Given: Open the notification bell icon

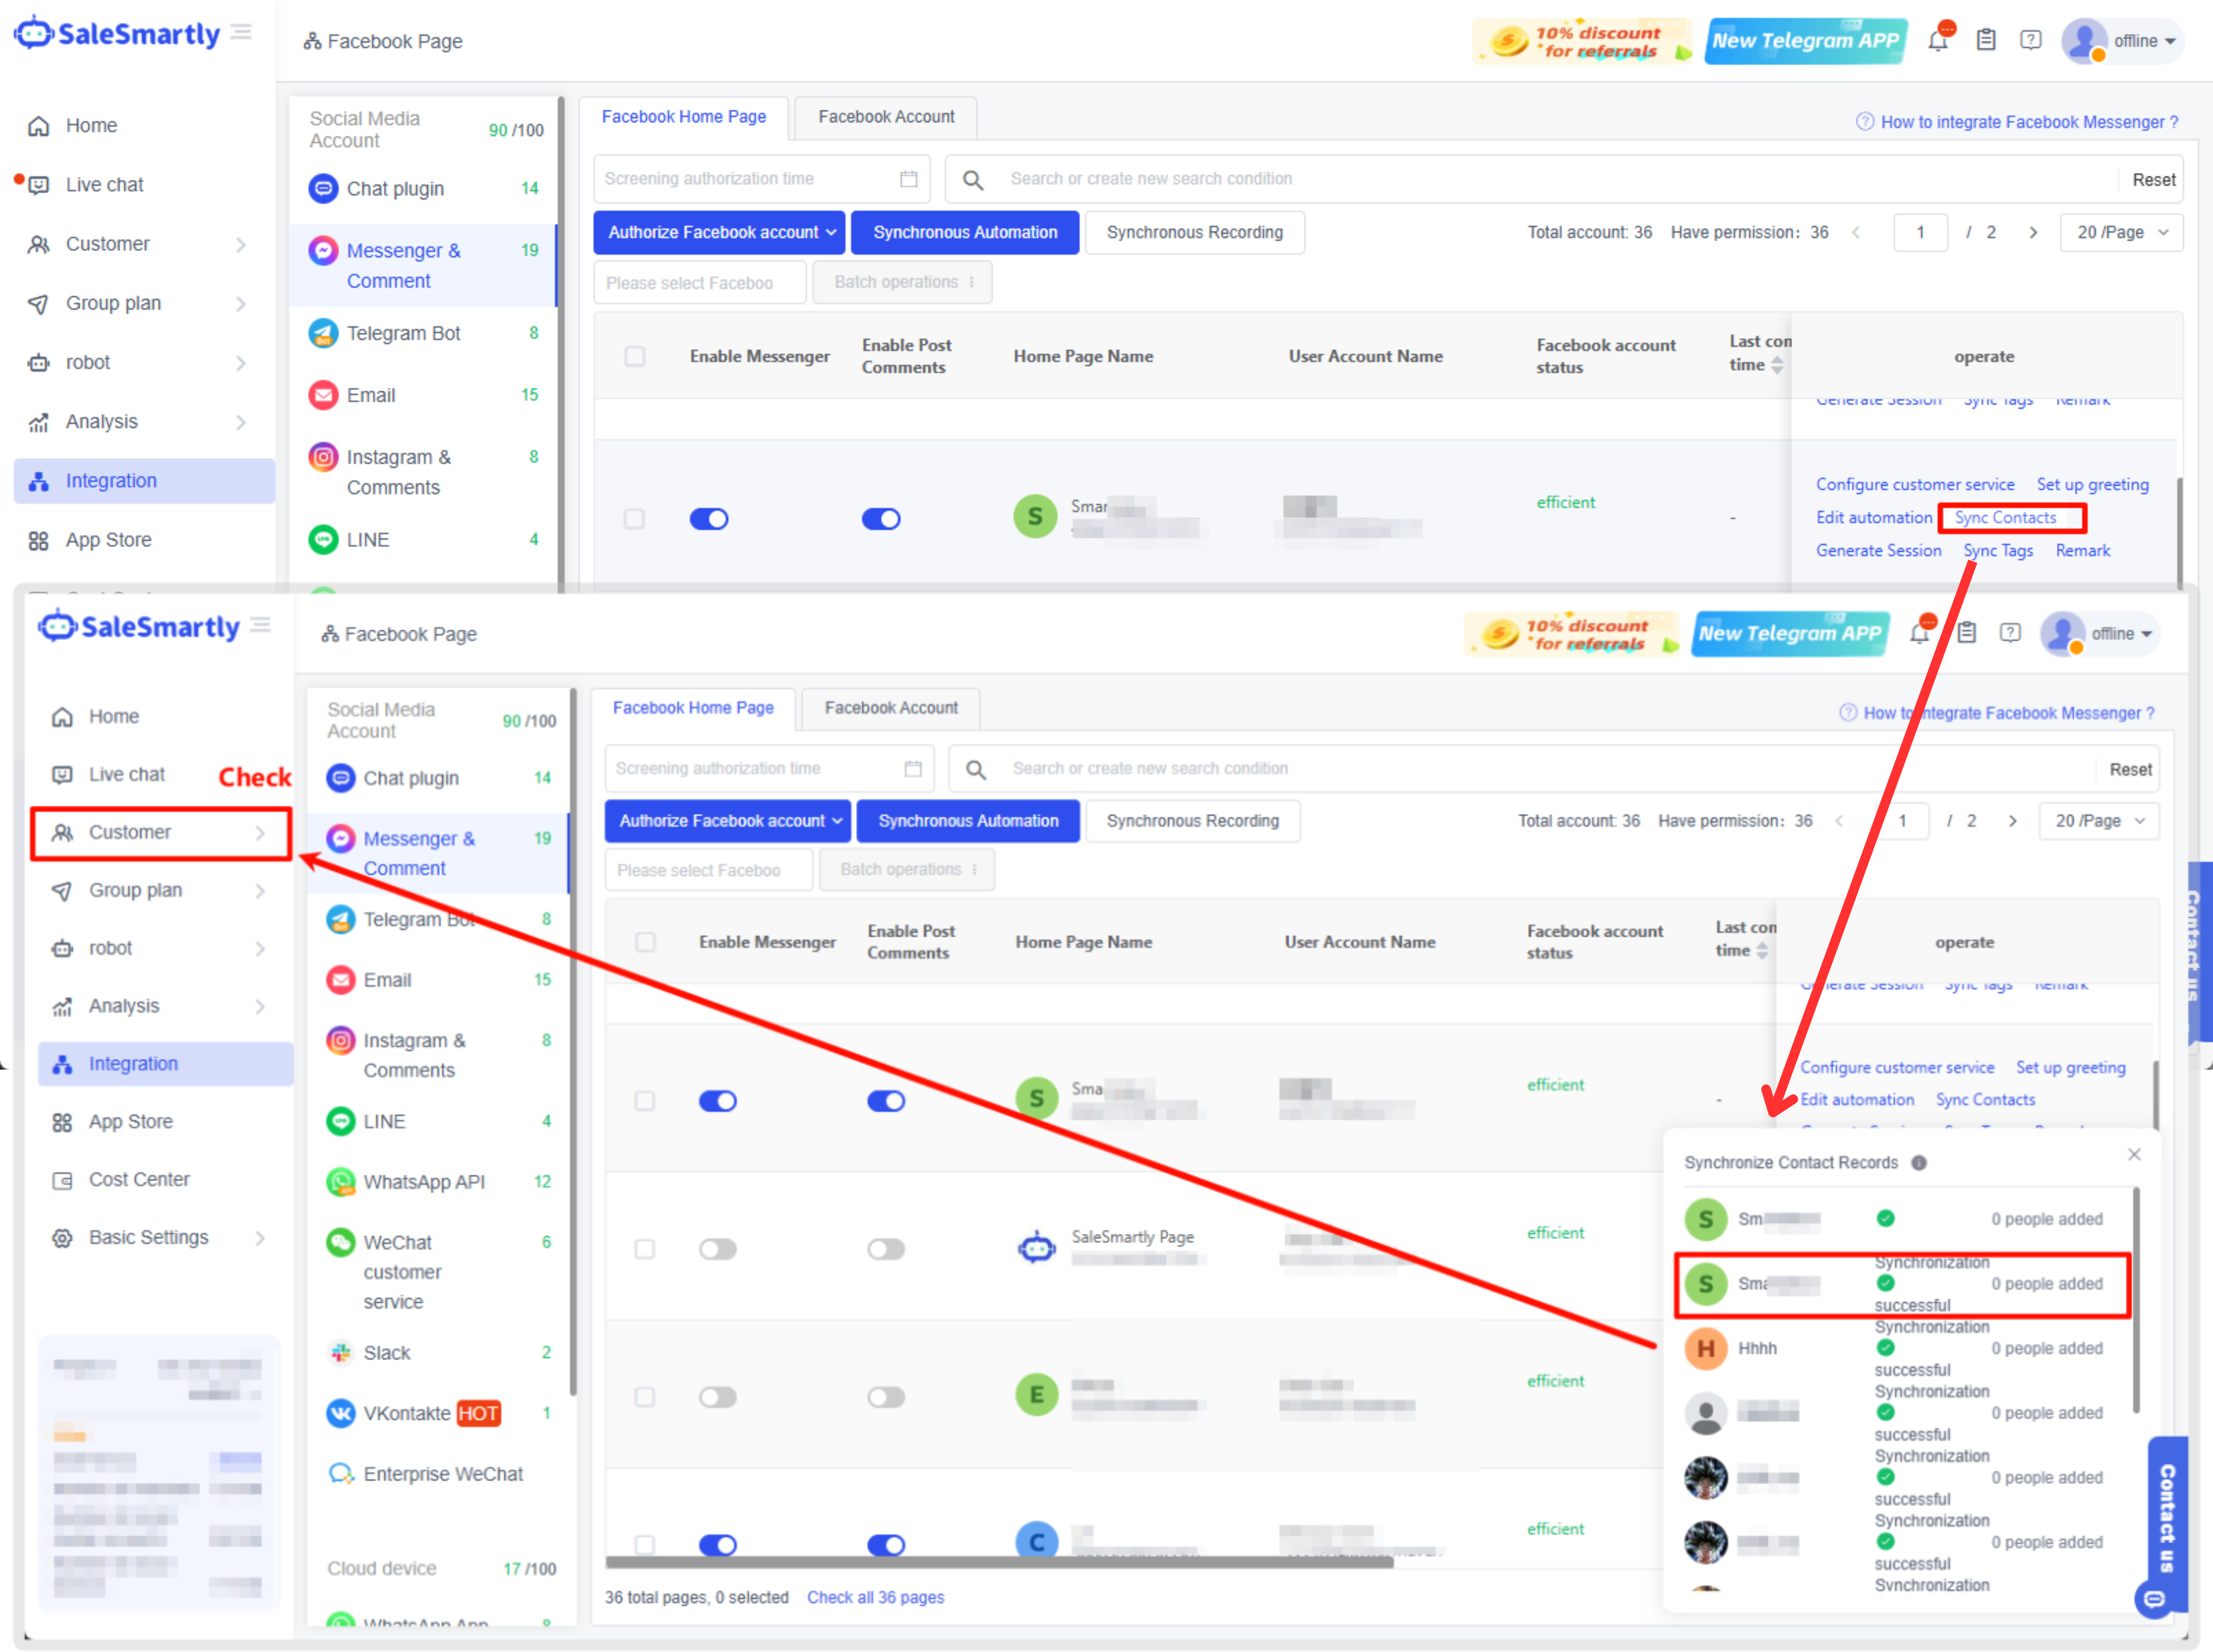Looking at the screenshot, I should coord(1919,634).
